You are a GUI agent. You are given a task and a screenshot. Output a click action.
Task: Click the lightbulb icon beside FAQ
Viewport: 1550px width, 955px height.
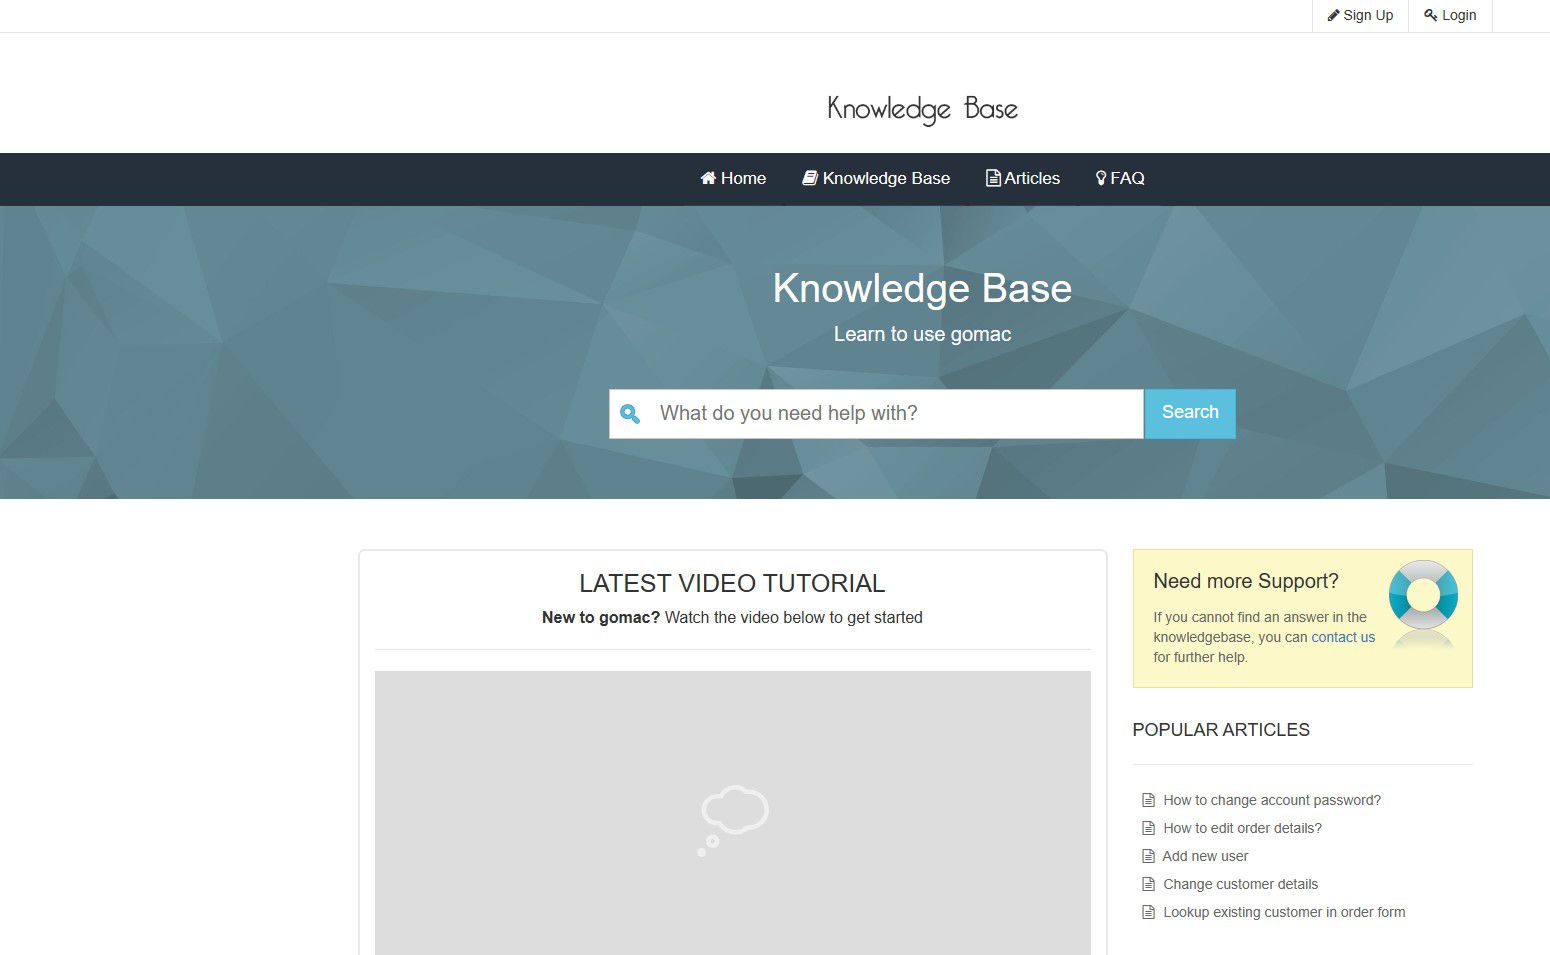point(1101,178)
